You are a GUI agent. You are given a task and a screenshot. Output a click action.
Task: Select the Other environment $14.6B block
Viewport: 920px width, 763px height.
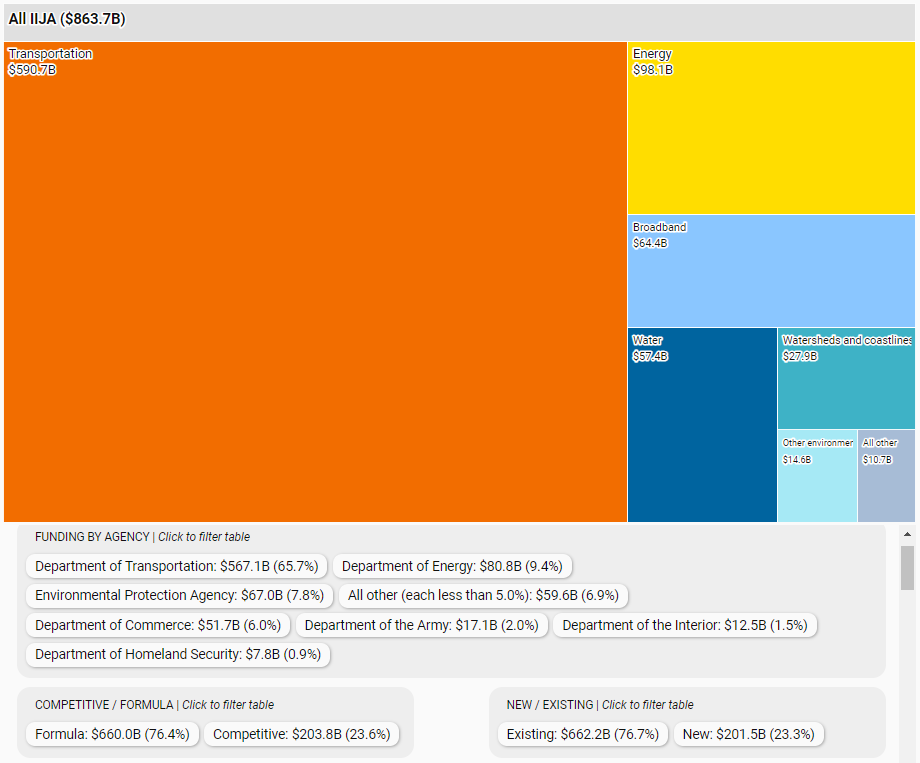point(817,476)
